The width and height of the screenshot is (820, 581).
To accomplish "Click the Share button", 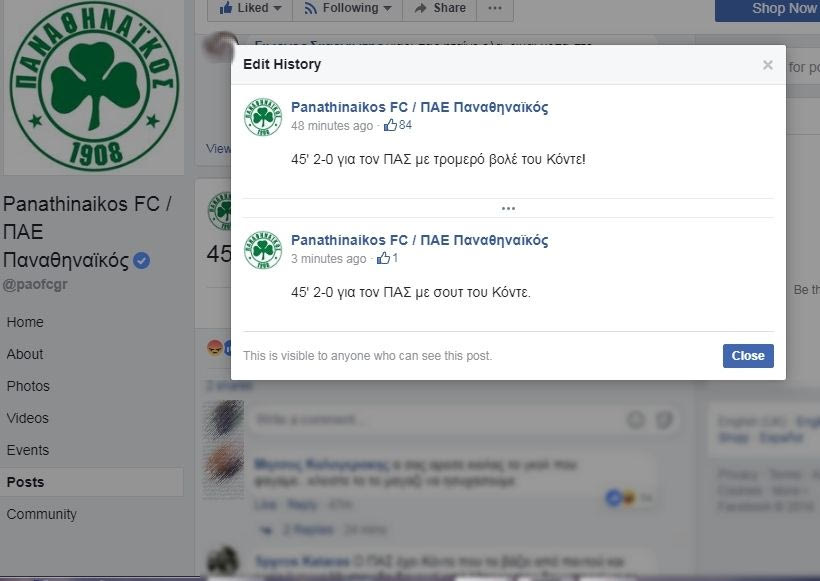I will tap(439, 8).
